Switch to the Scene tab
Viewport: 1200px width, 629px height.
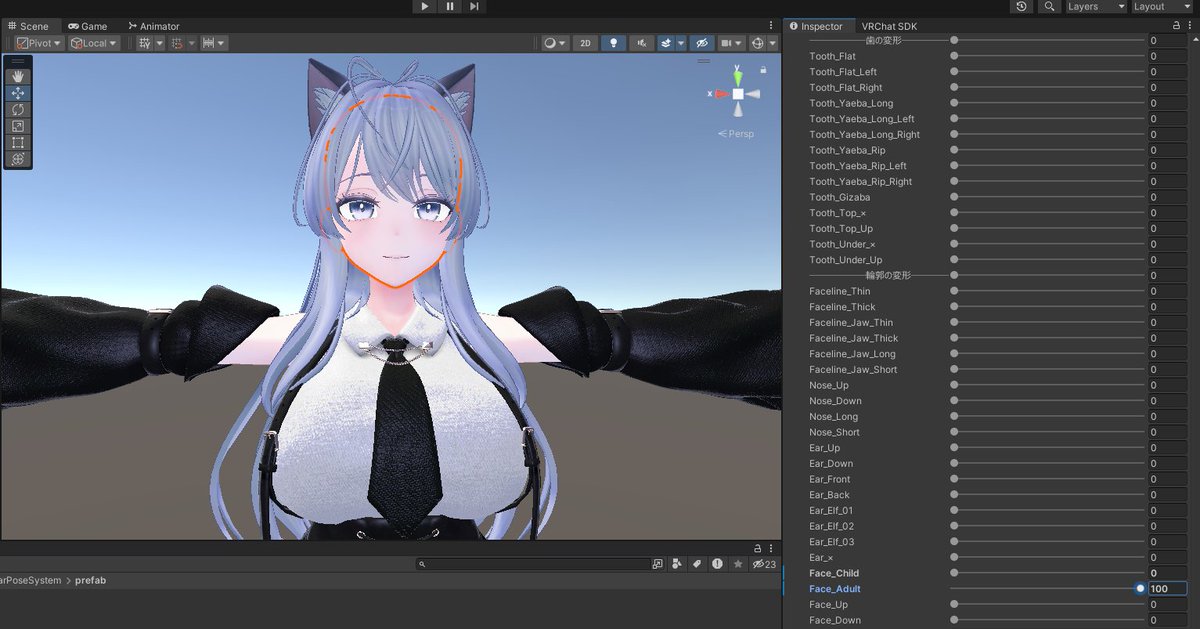coord(28,26)
